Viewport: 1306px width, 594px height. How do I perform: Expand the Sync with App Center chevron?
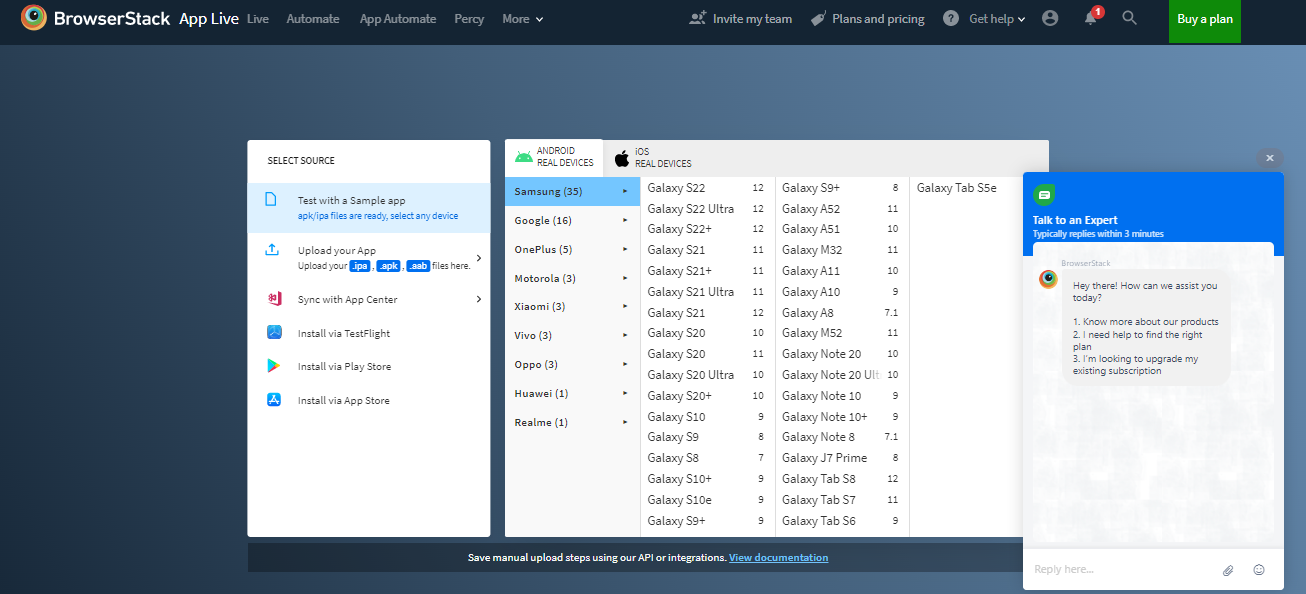479,299
